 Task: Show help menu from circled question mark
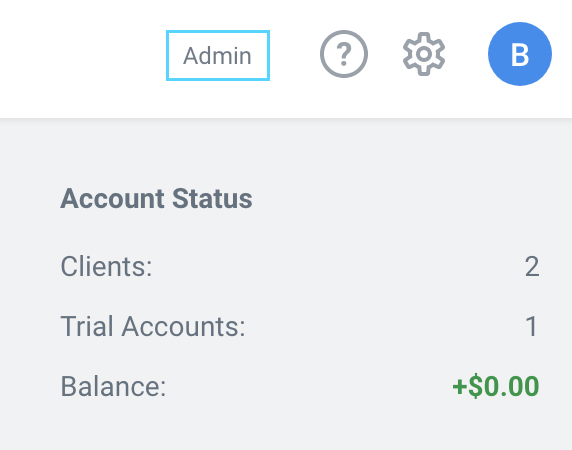344,54
